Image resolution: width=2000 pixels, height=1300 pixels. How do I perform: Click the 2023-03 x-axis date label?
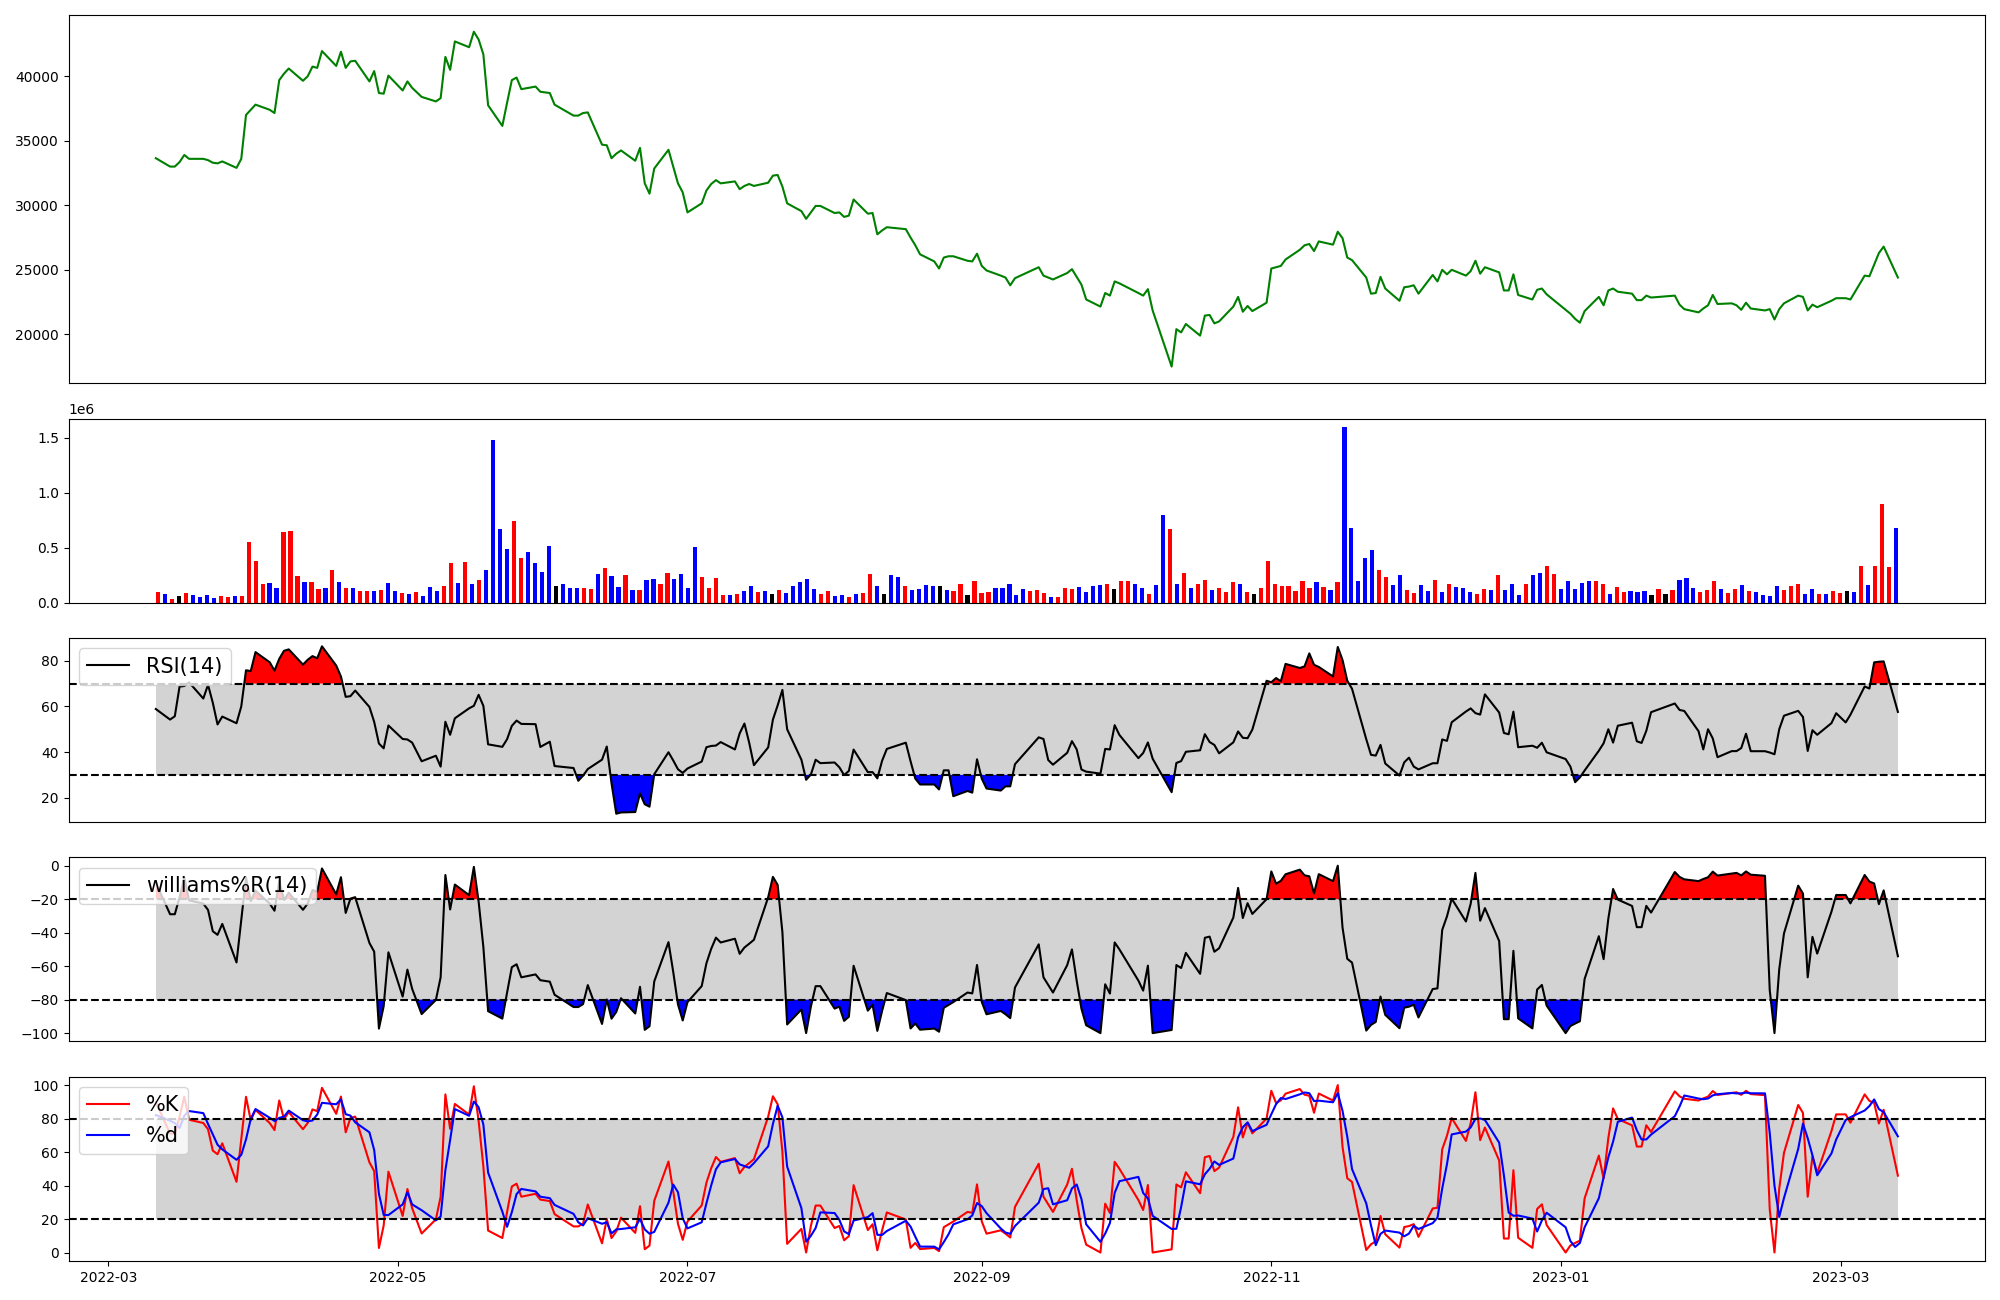[x=1841, y=1276]
